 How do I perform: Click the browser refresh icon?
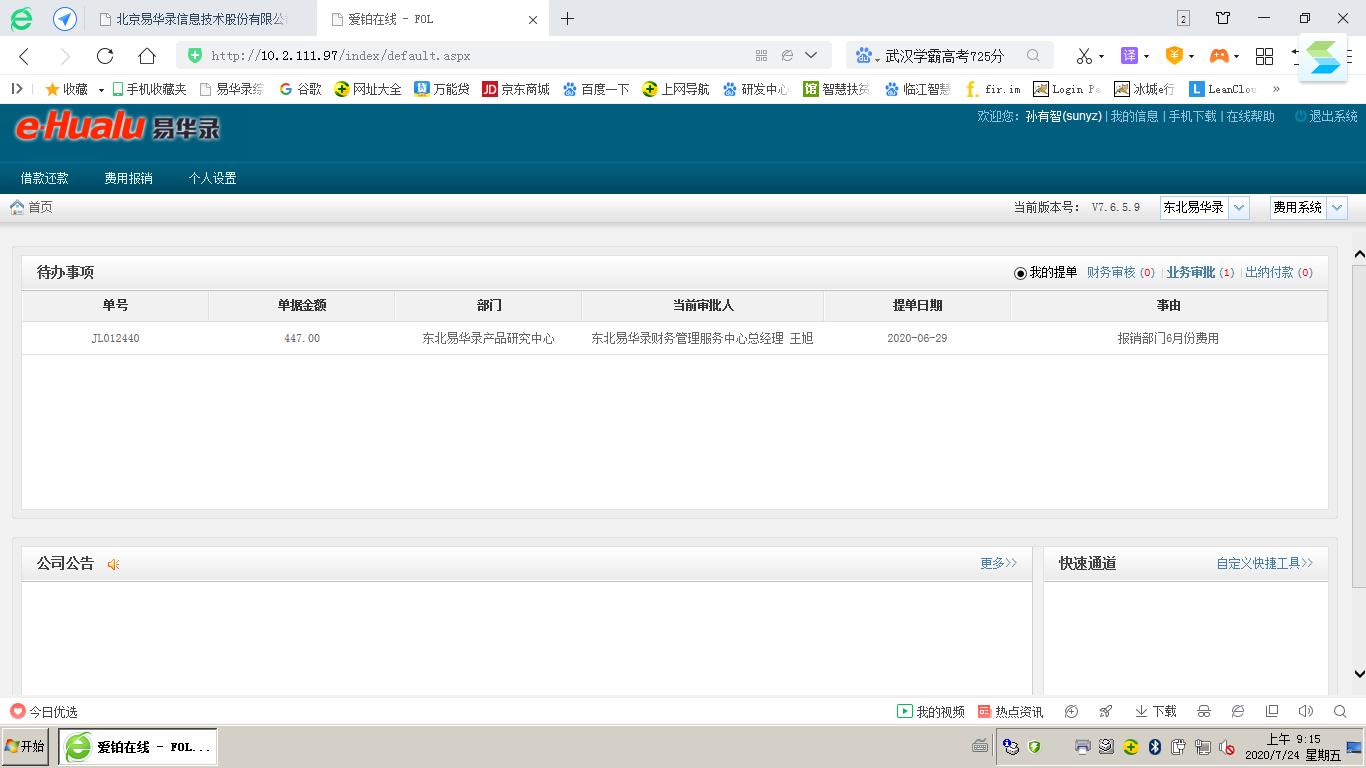105,56
